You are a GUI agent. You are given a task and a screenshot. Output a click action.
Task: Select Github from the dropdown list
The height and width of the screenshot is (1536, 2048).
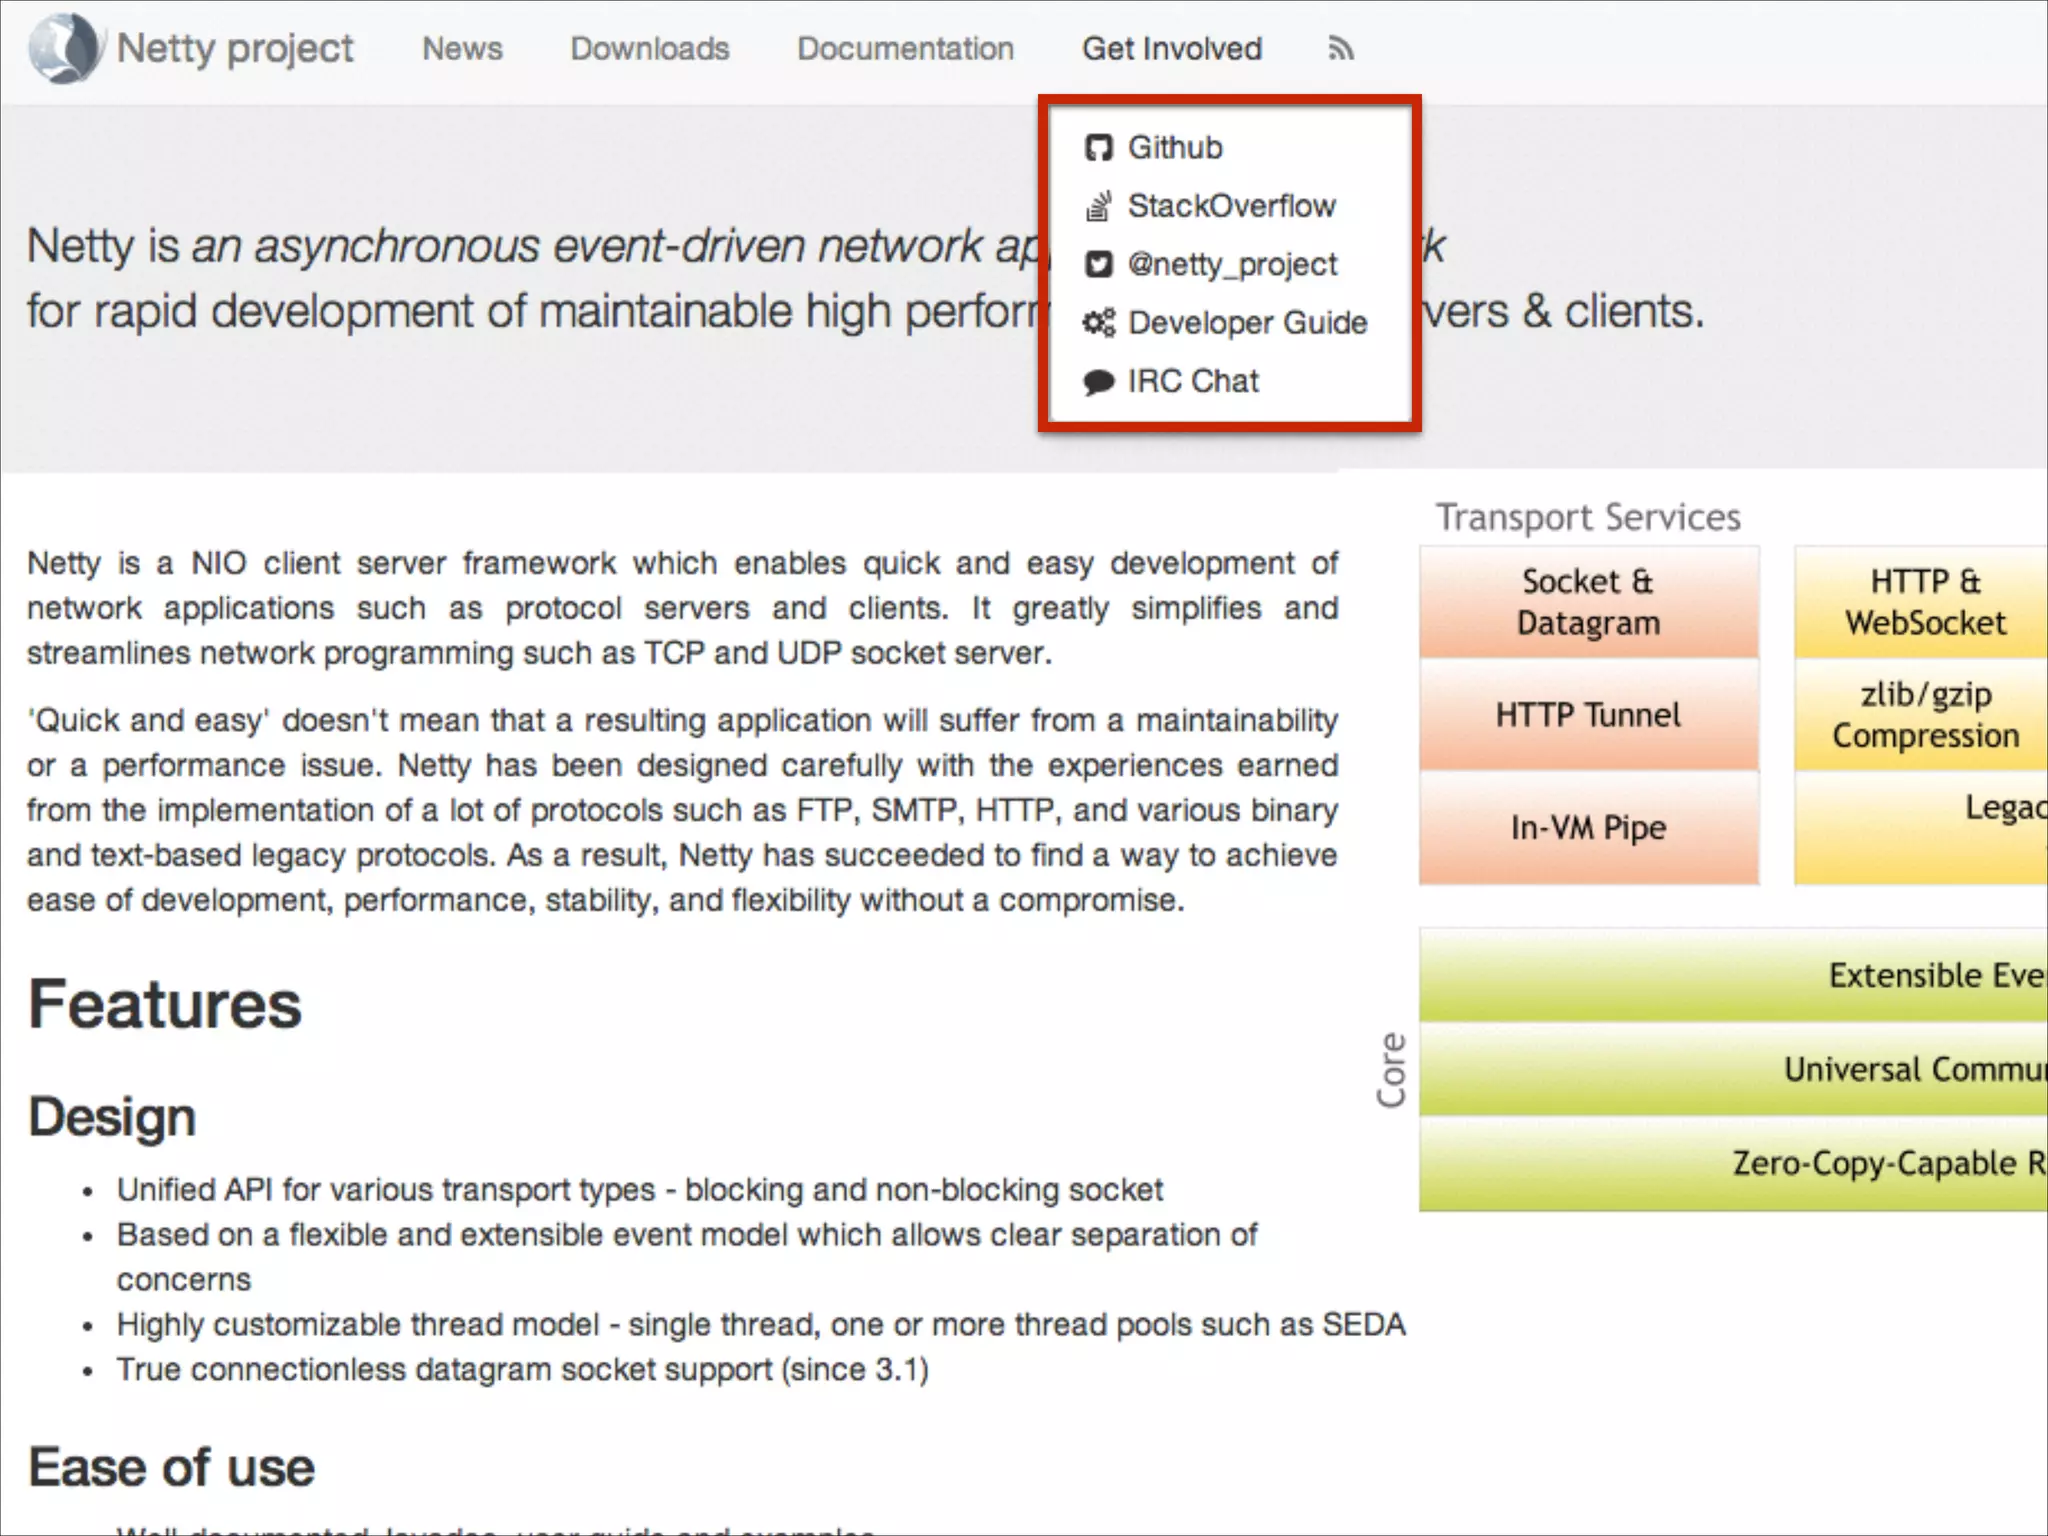[1175, 148]
